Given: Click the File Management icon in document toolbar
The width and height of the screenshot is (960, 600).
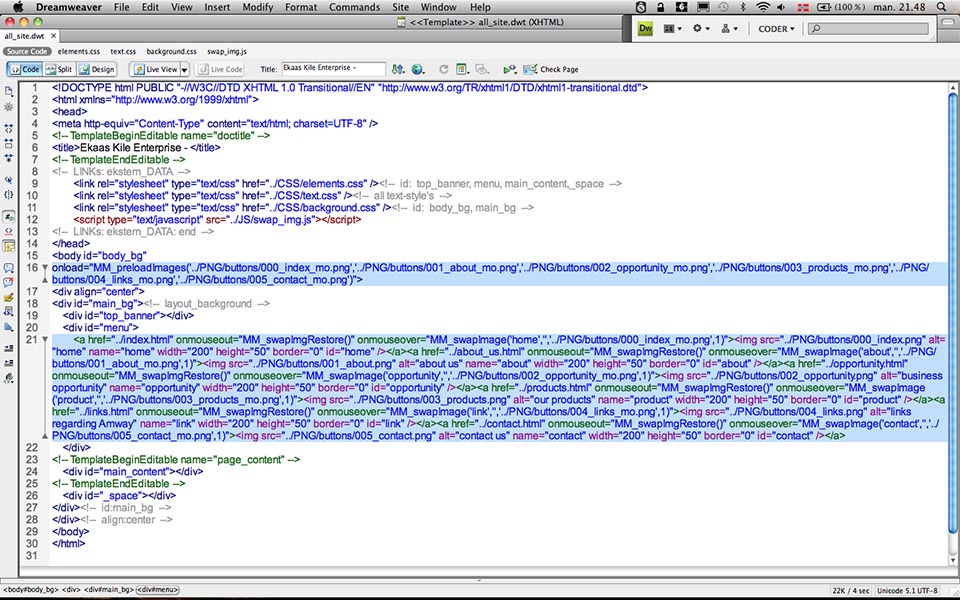Looking at the screenshot, I should [x=397, y=69].
